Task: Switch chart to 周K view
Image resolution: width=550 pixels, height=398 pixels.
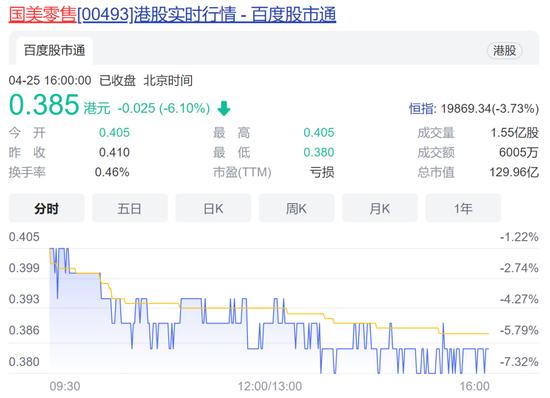Action: click(x=296, y=209)
